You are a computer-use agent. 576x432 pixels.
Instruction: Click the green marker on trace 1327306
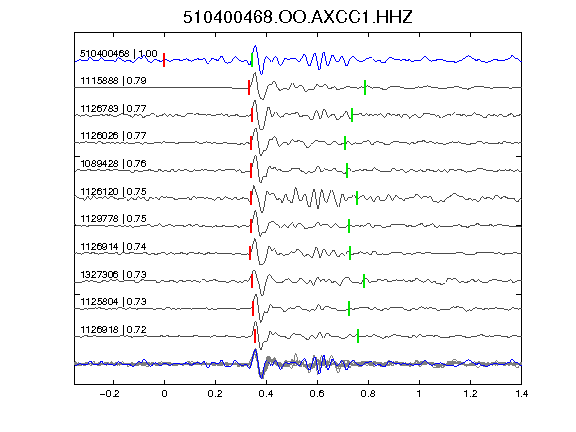pos(364,281)
